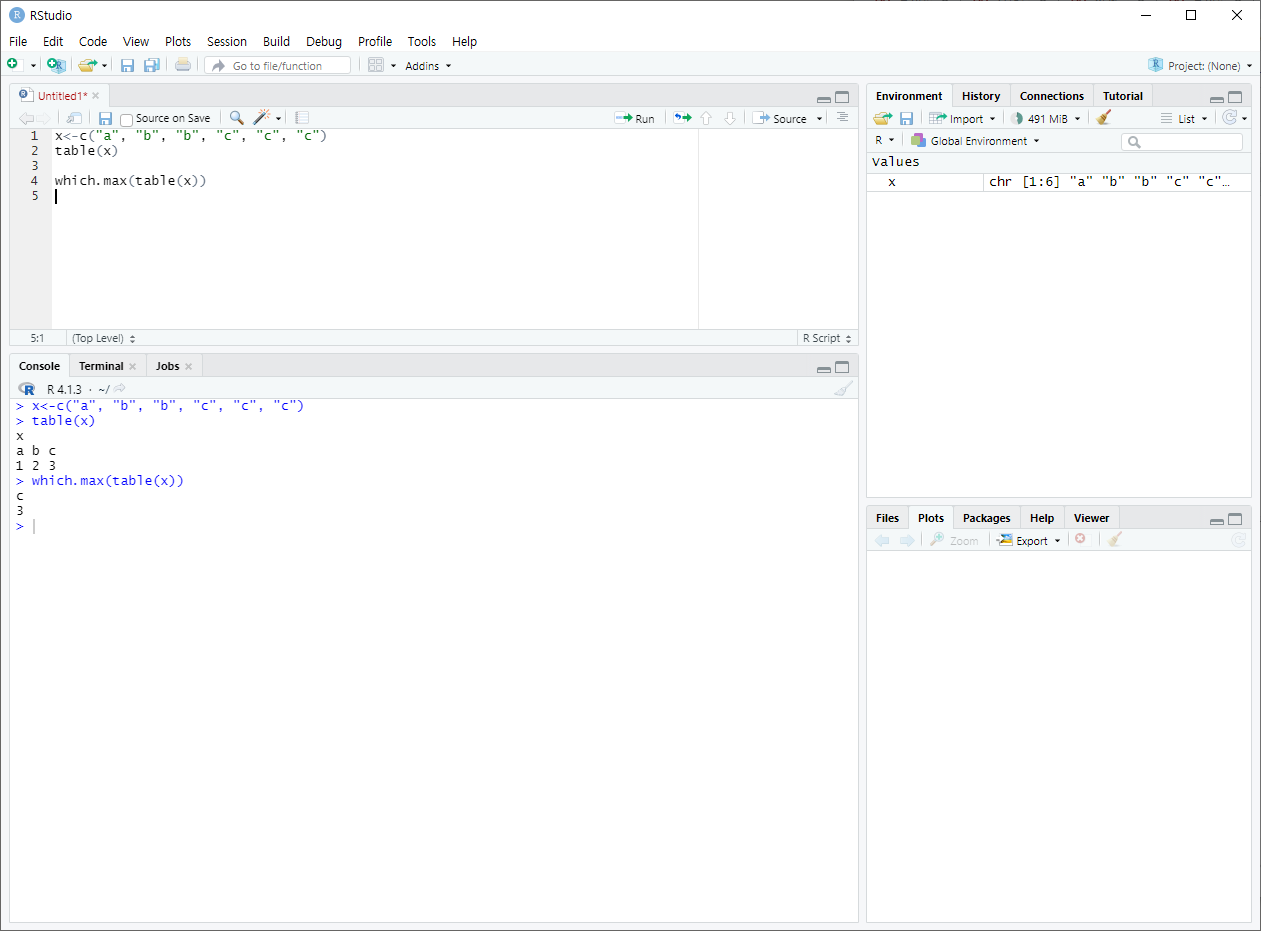Save script icon in editor toolbar
Screen dimensions: 1261x931
pos(105,118)
